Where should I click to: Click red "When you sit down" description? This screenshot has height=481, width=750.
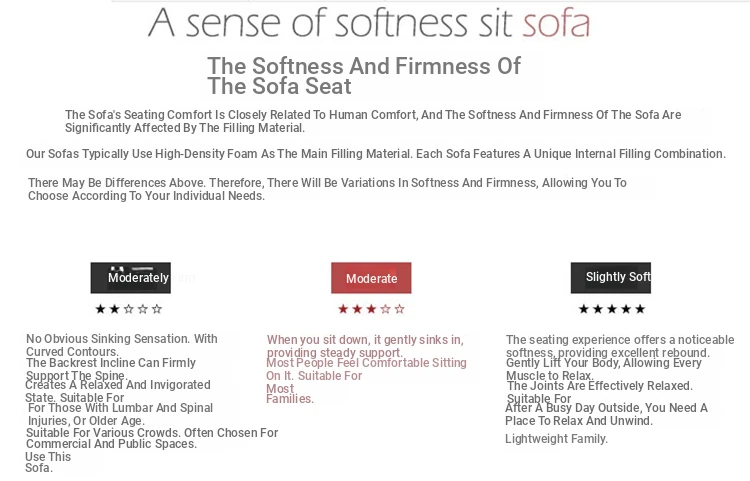click(x=365, y=340)
